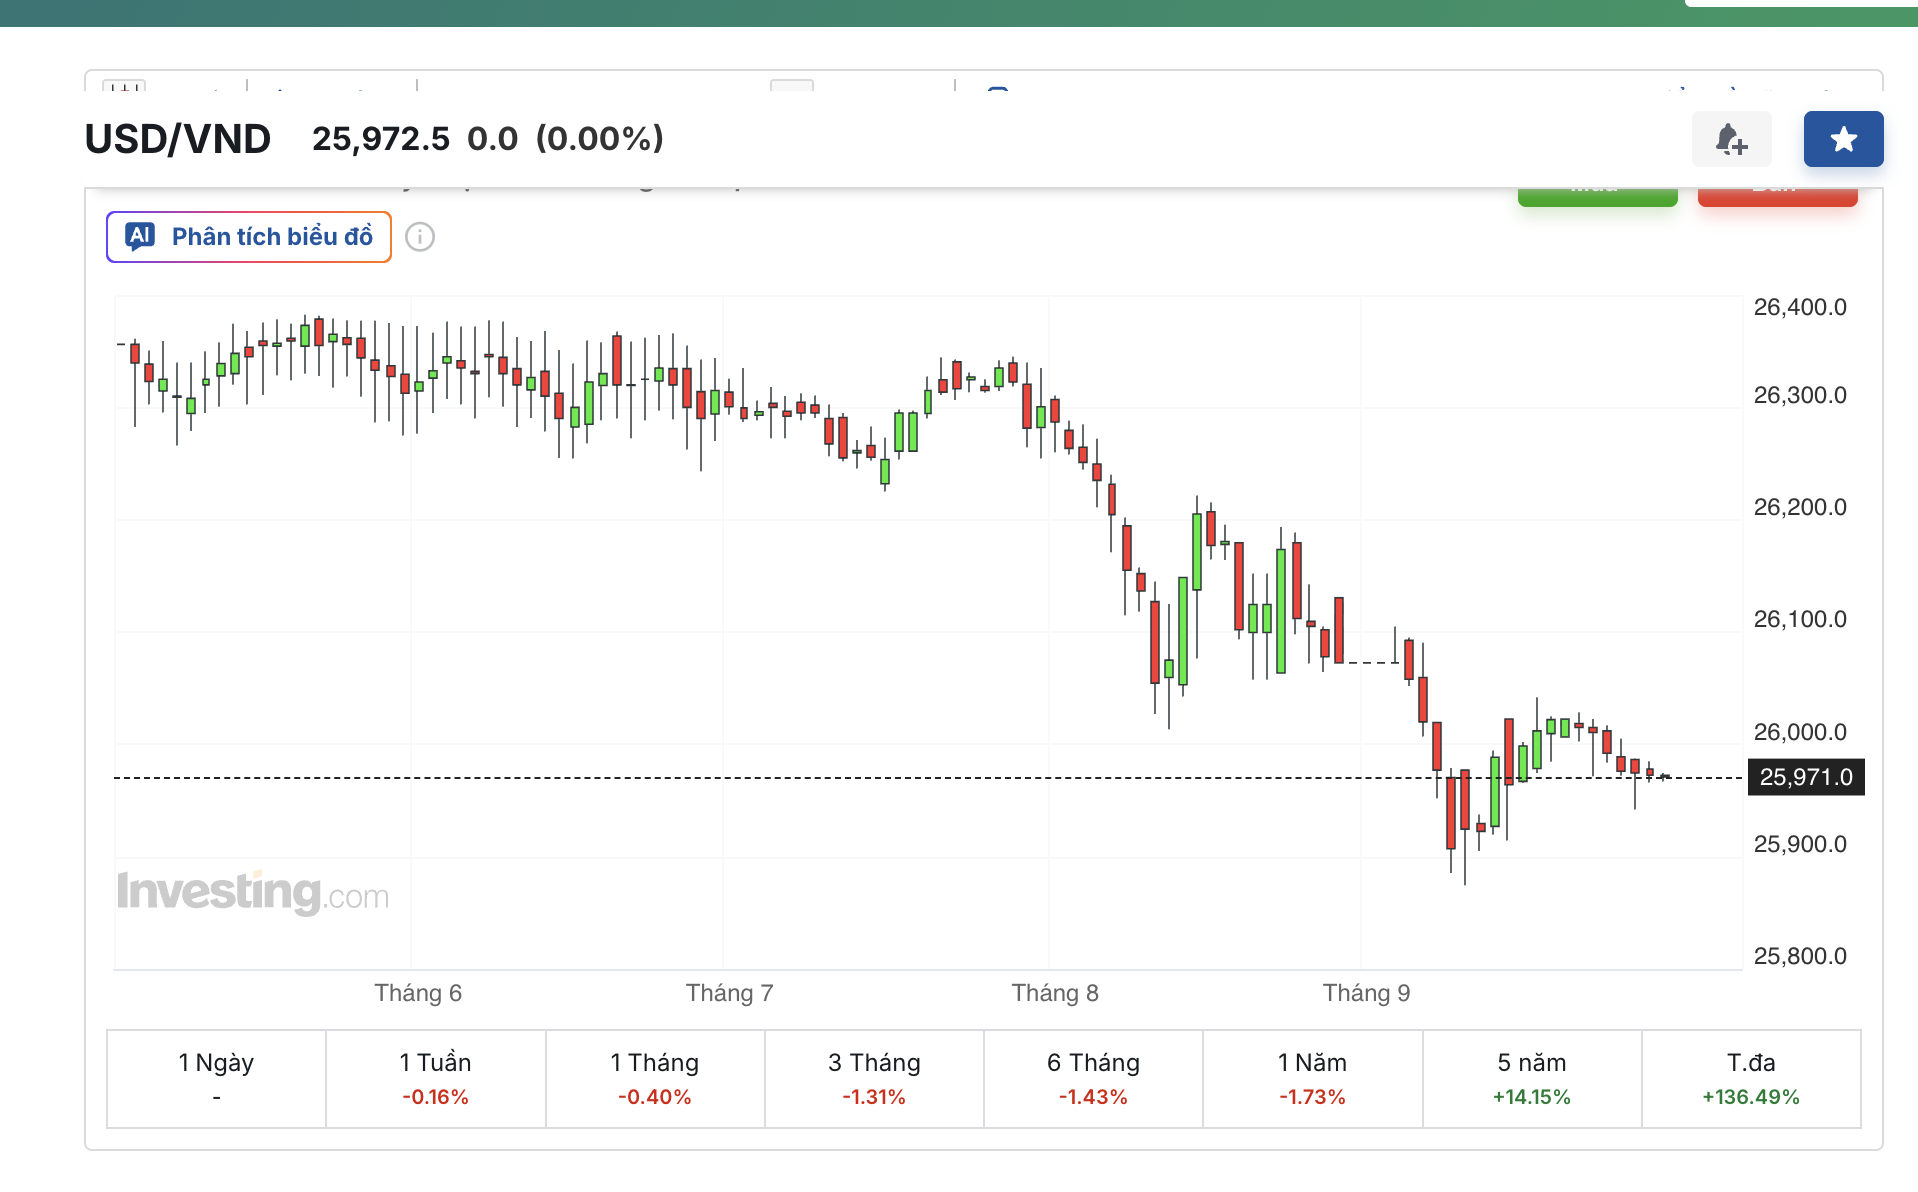The height and width of the screenshot is (1192, 1918).
Task: Click the 26,400.0 label on price axis
Action: (x=1800, y=307)
